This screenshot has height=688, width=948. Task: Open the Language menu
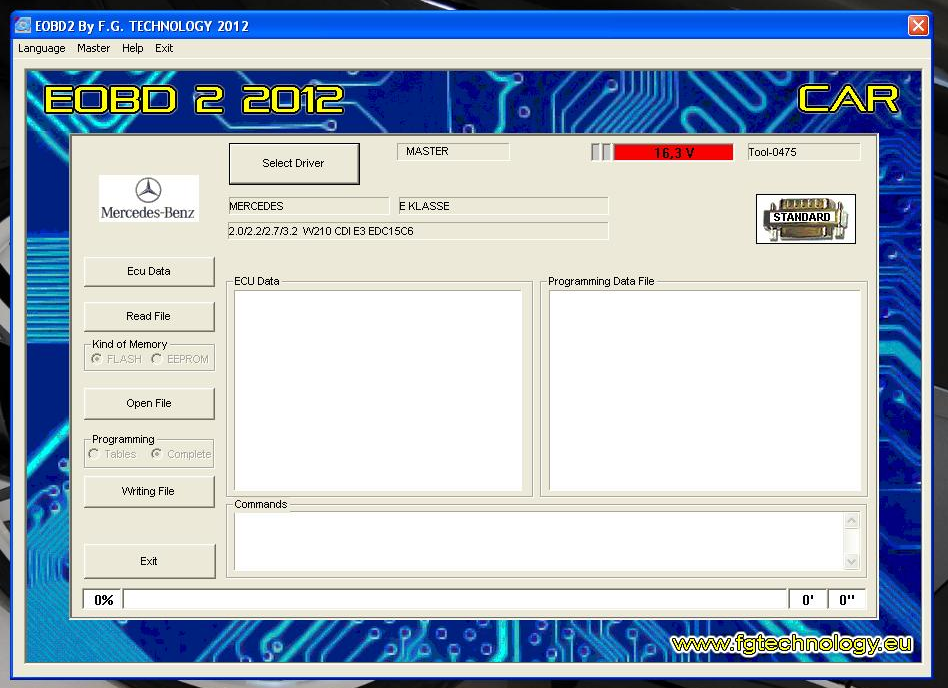coord(42,48)
